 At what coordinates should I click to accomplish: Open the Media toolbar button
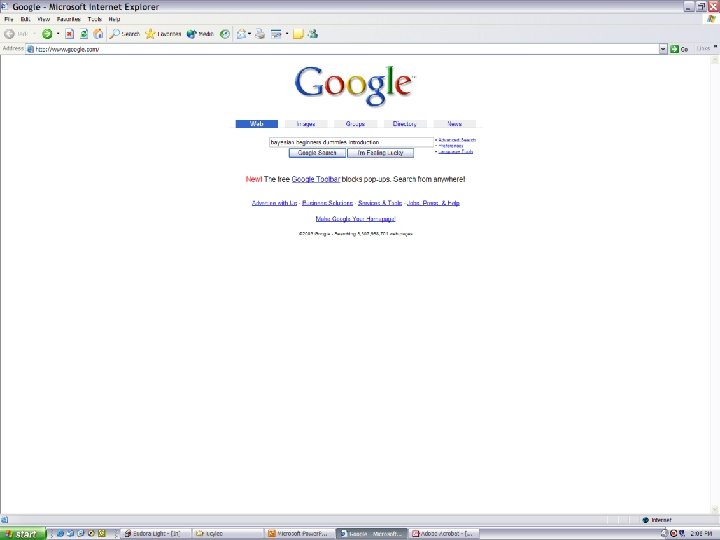[x=200, y=34]
